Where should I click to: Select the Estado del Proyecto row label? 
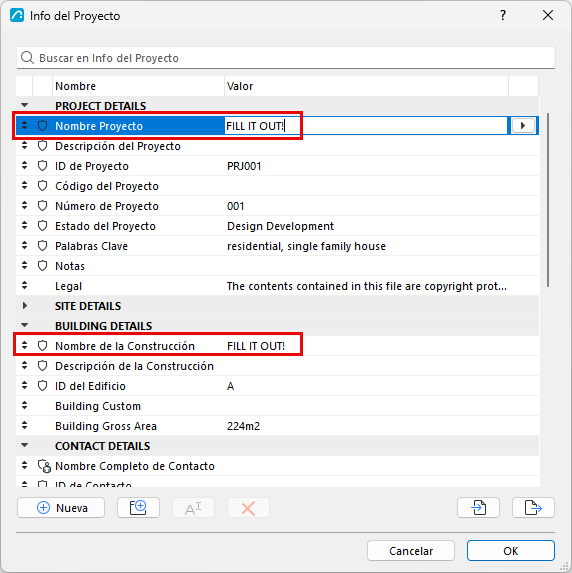point(105,226)
